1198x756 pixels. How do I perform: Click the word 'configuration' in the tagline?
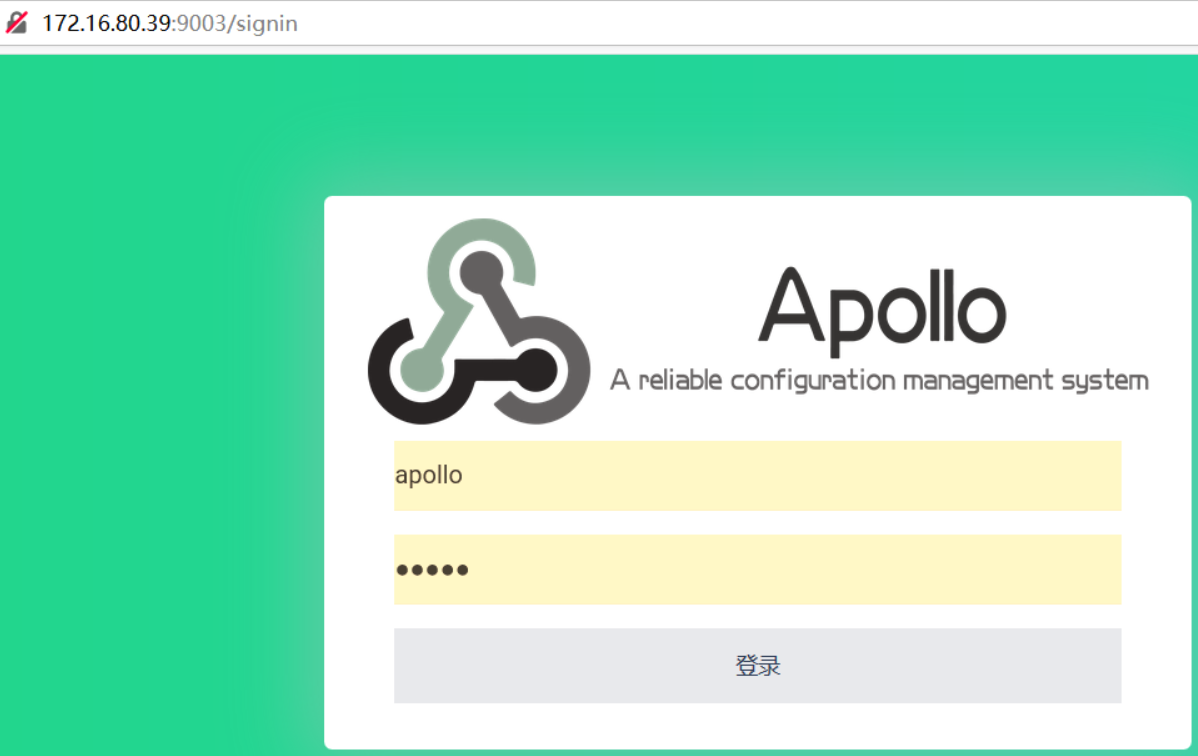click(813, 381)
